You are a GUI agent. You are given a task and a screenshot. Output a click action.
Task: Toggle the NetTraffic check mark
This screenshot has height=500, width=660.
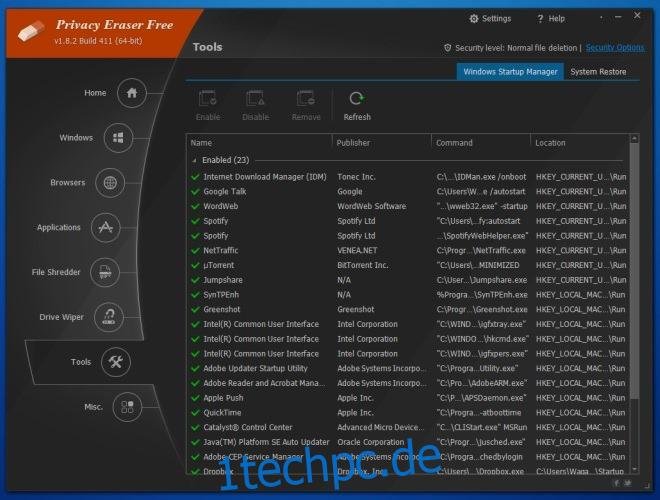coord(195,250)
